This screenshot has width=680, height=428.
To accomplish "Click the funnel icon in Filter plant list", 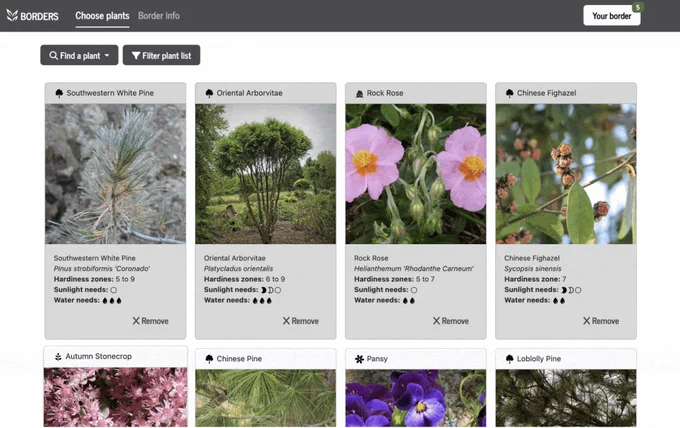I will click(x=136, y=56).
